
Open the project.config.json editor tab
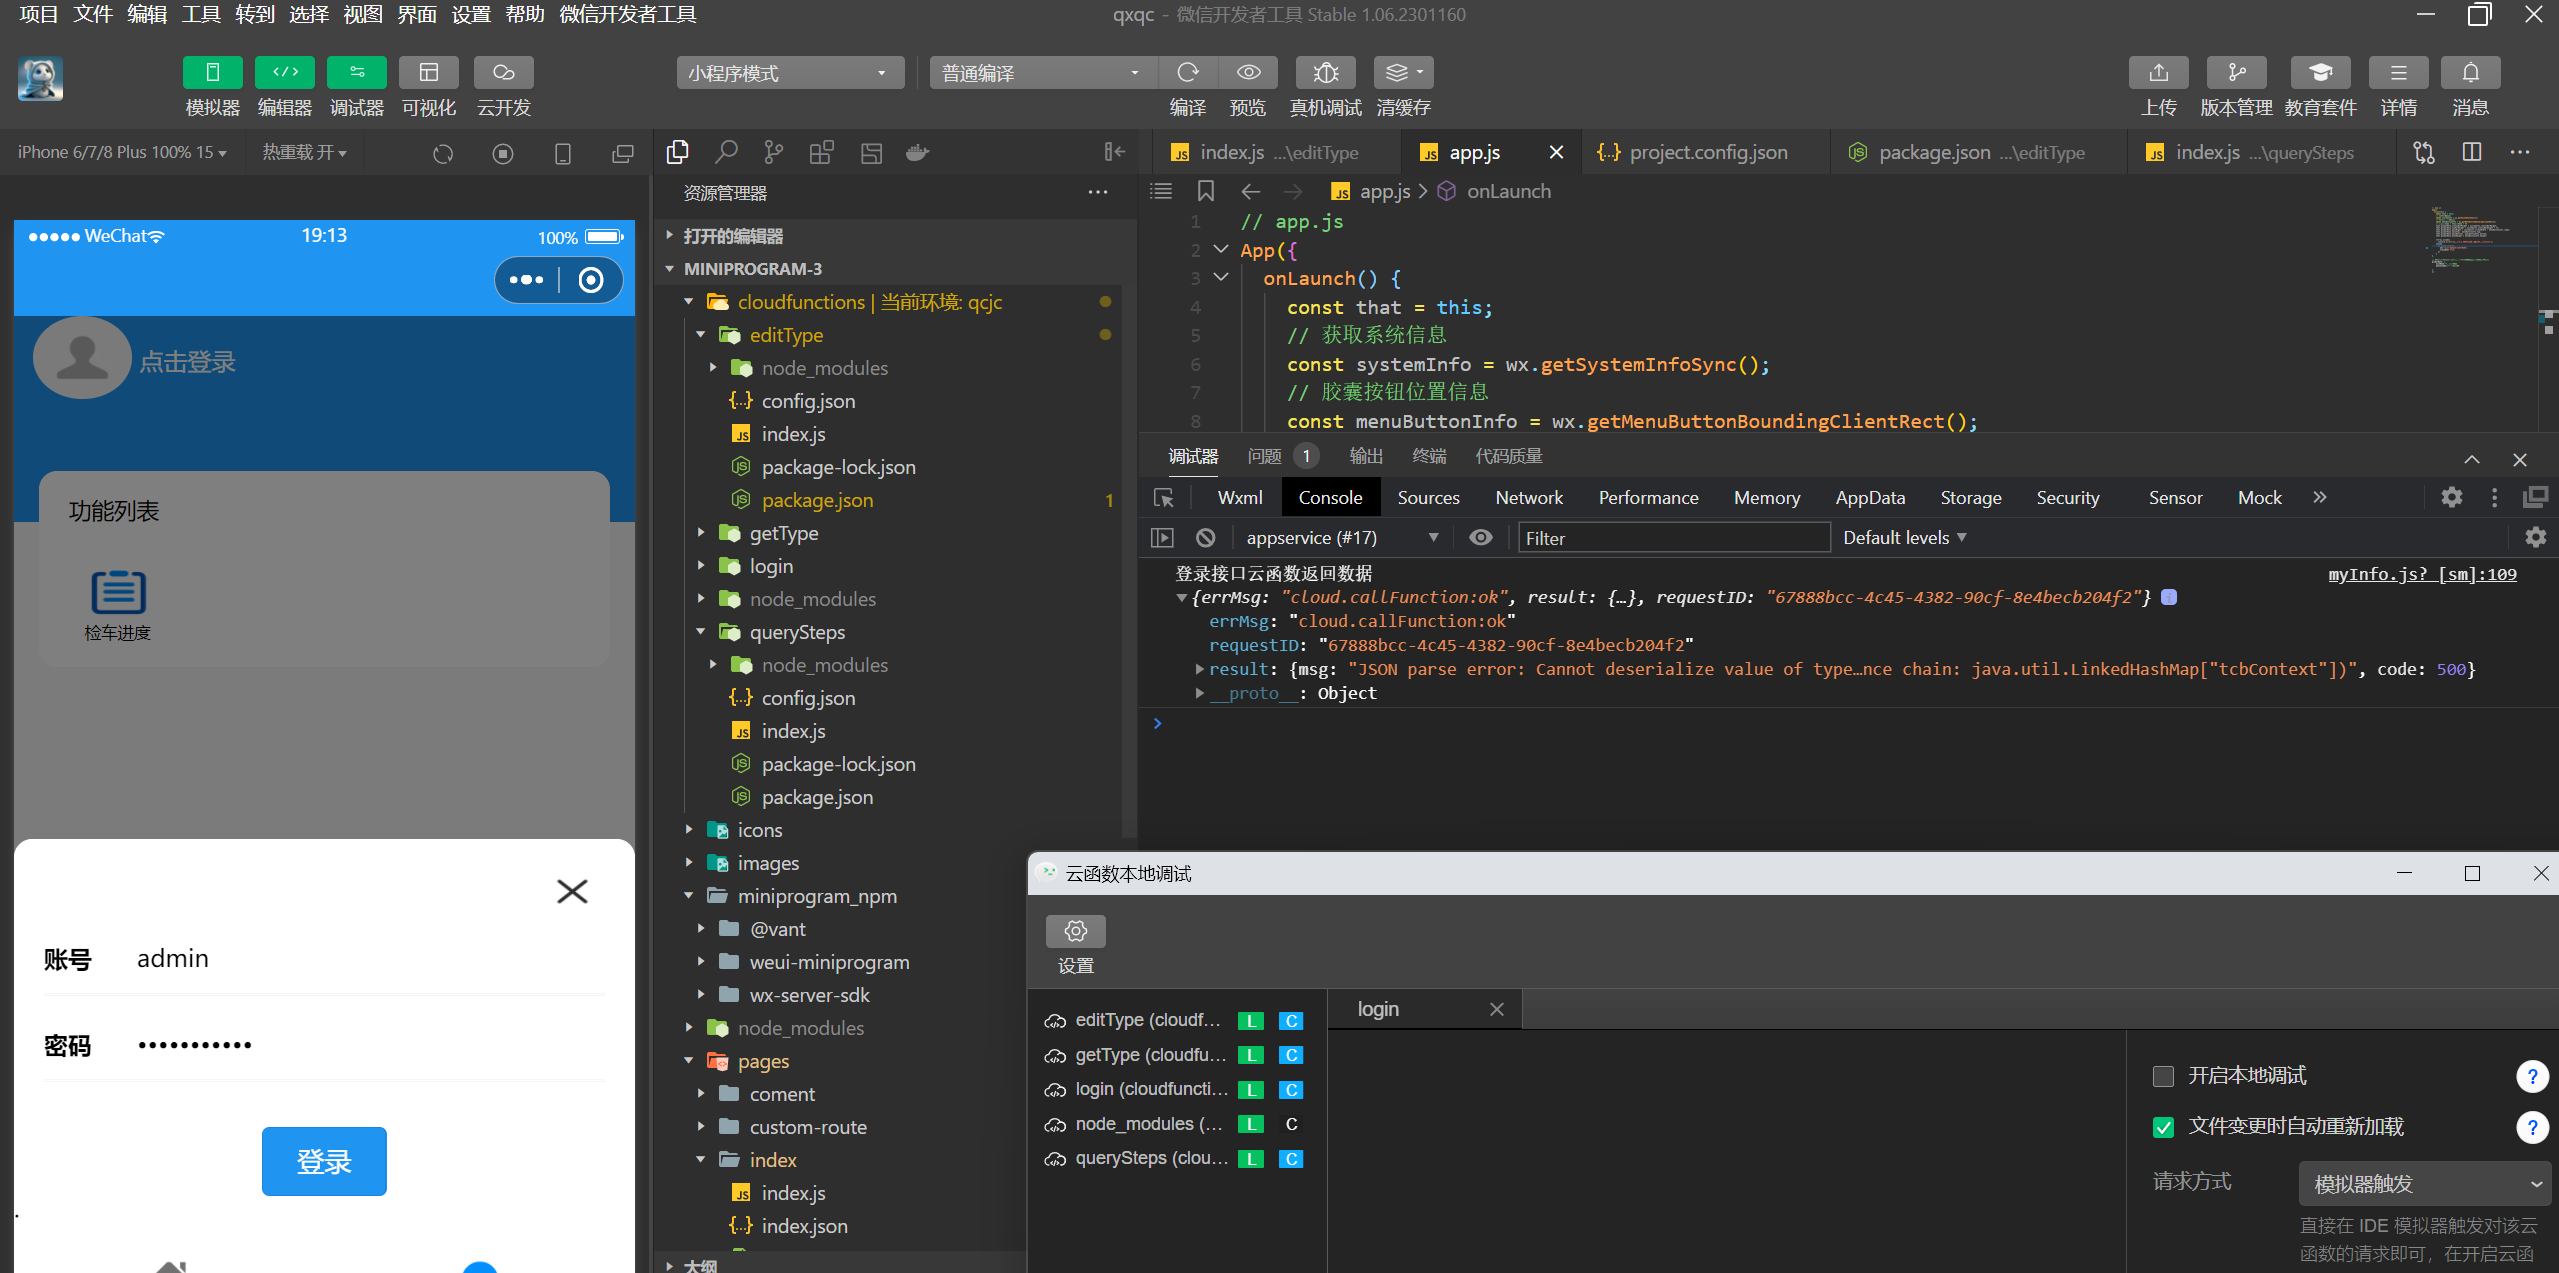point(1707,152)
